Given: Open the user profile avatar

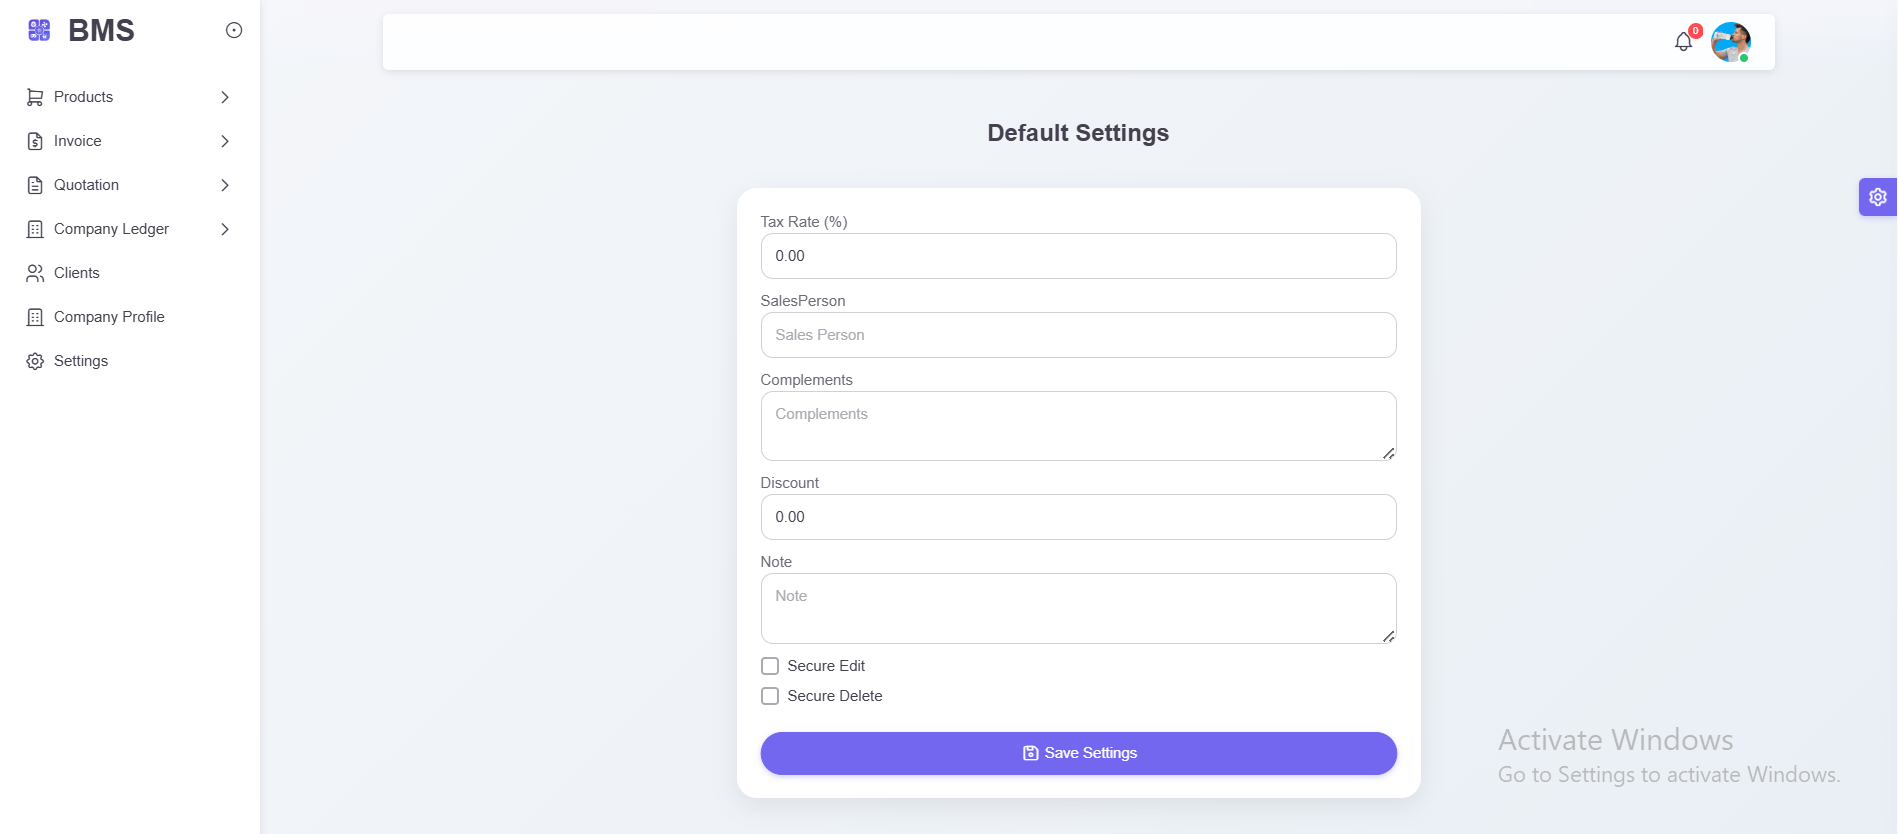Looking at the screenshot, I should tap(1730, 42).
